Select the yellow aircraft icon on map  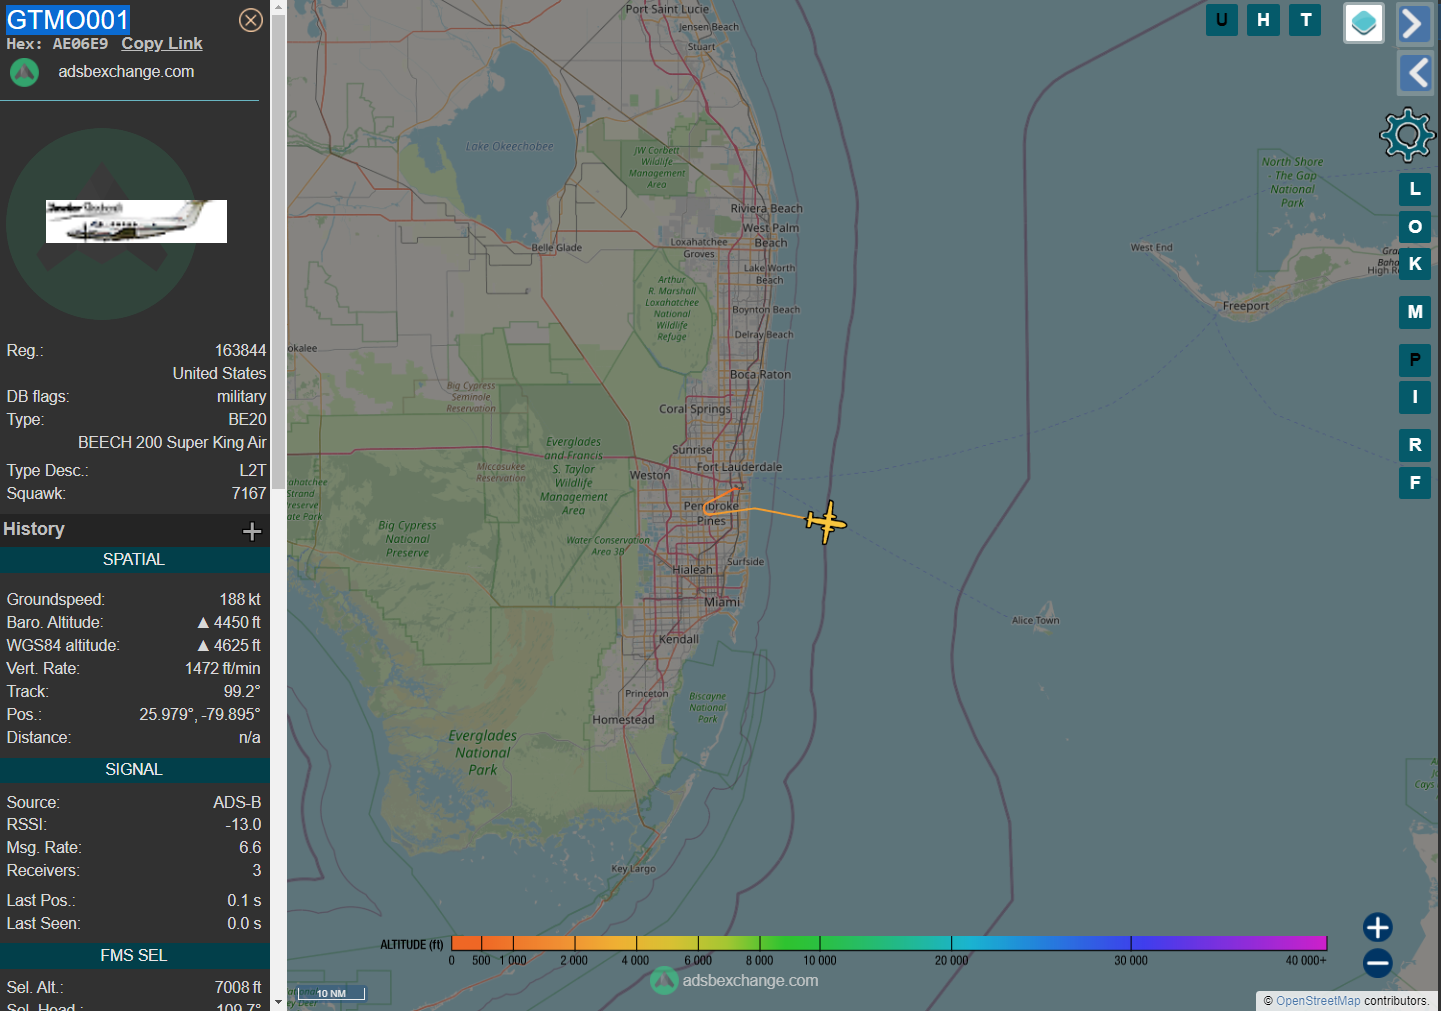click(x=826, y=522)
